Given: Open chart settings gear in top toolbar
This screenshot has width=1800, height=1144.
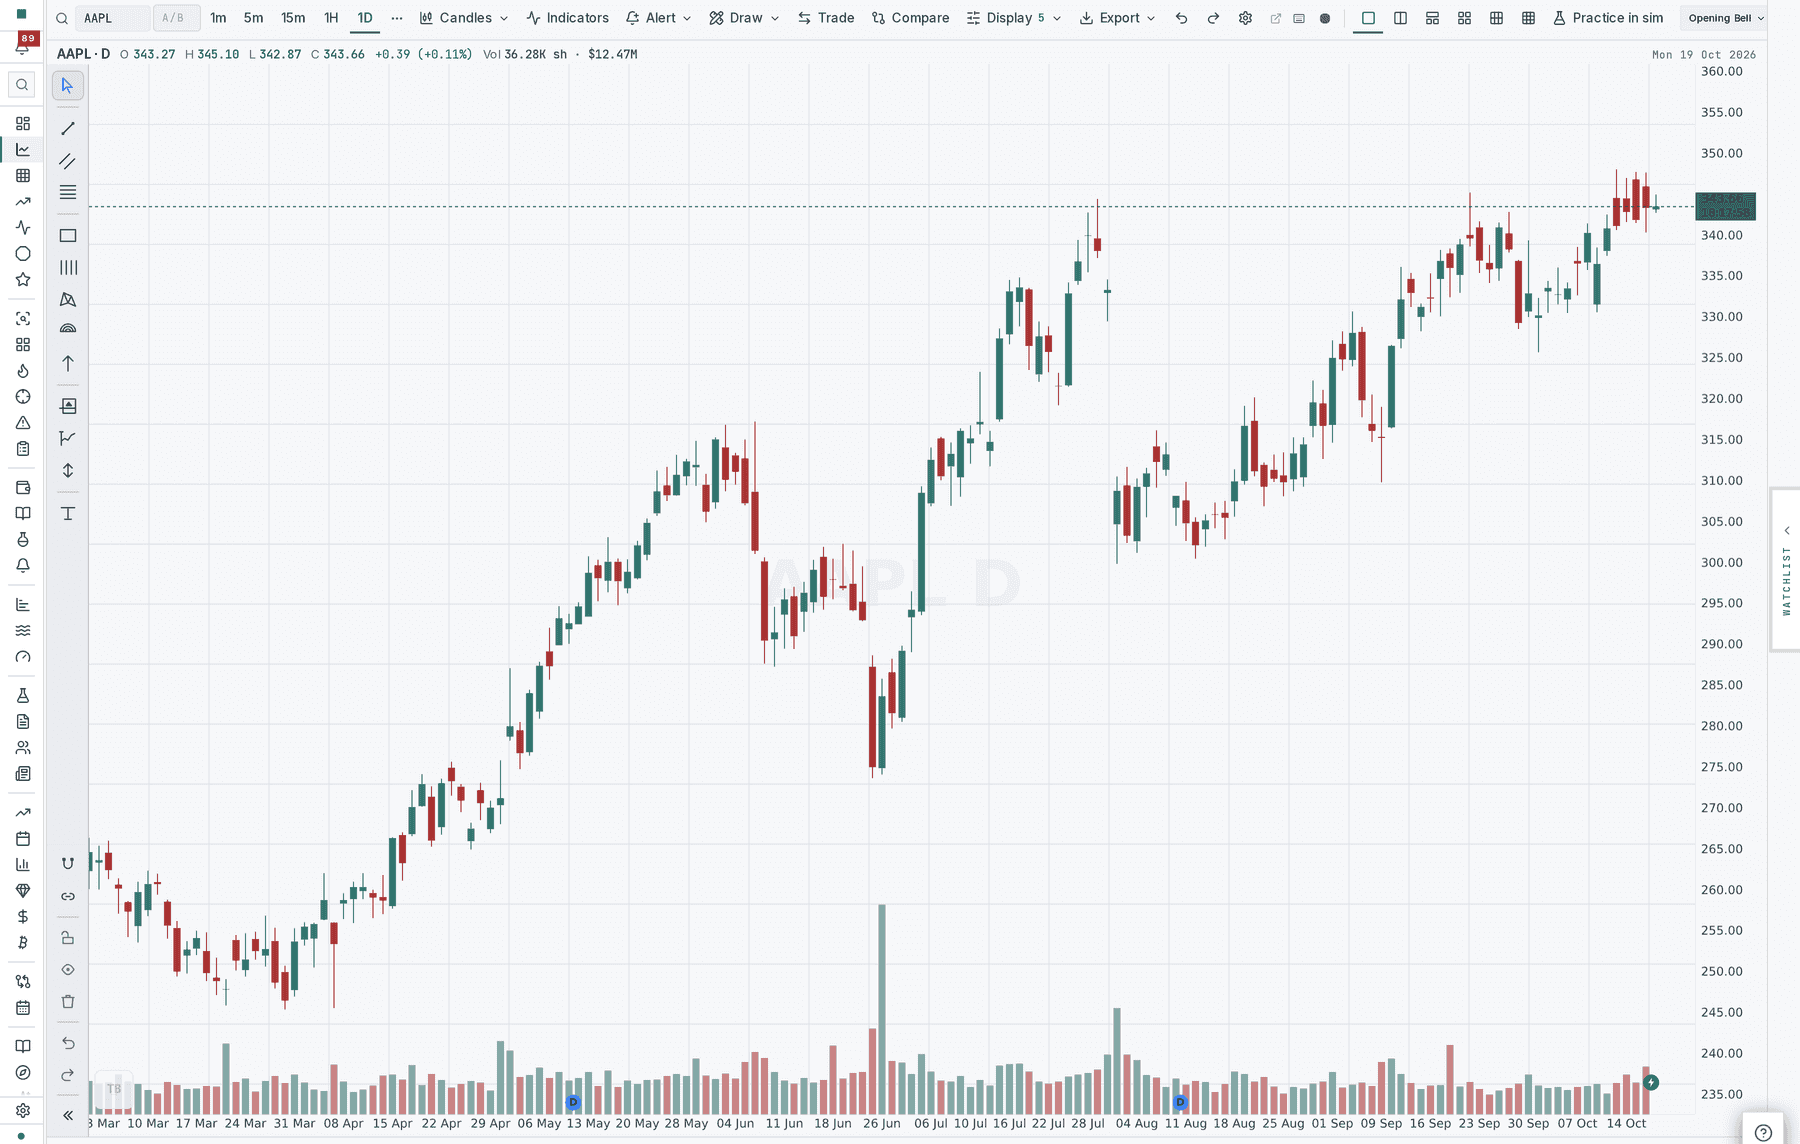Looking at the screenshot, I should coord(1245,18).
